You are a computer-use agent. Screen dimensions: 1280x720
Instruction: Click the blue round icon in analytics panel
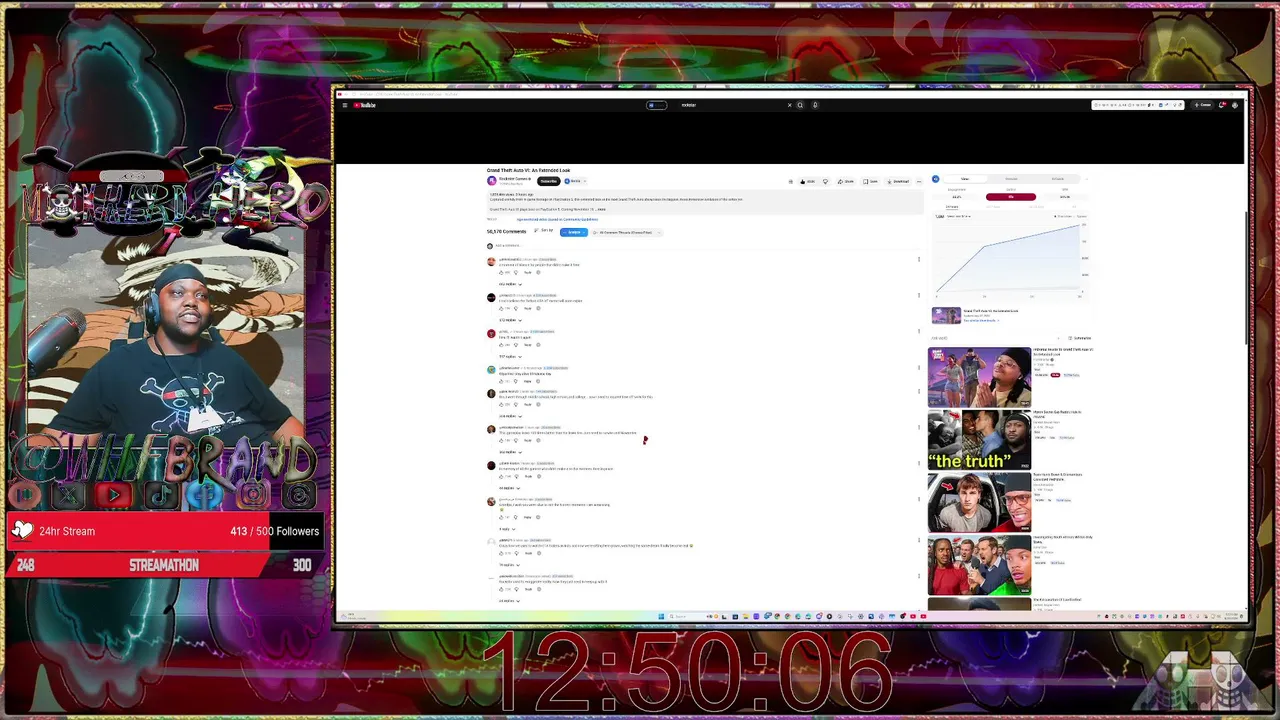tap(935, 179)
